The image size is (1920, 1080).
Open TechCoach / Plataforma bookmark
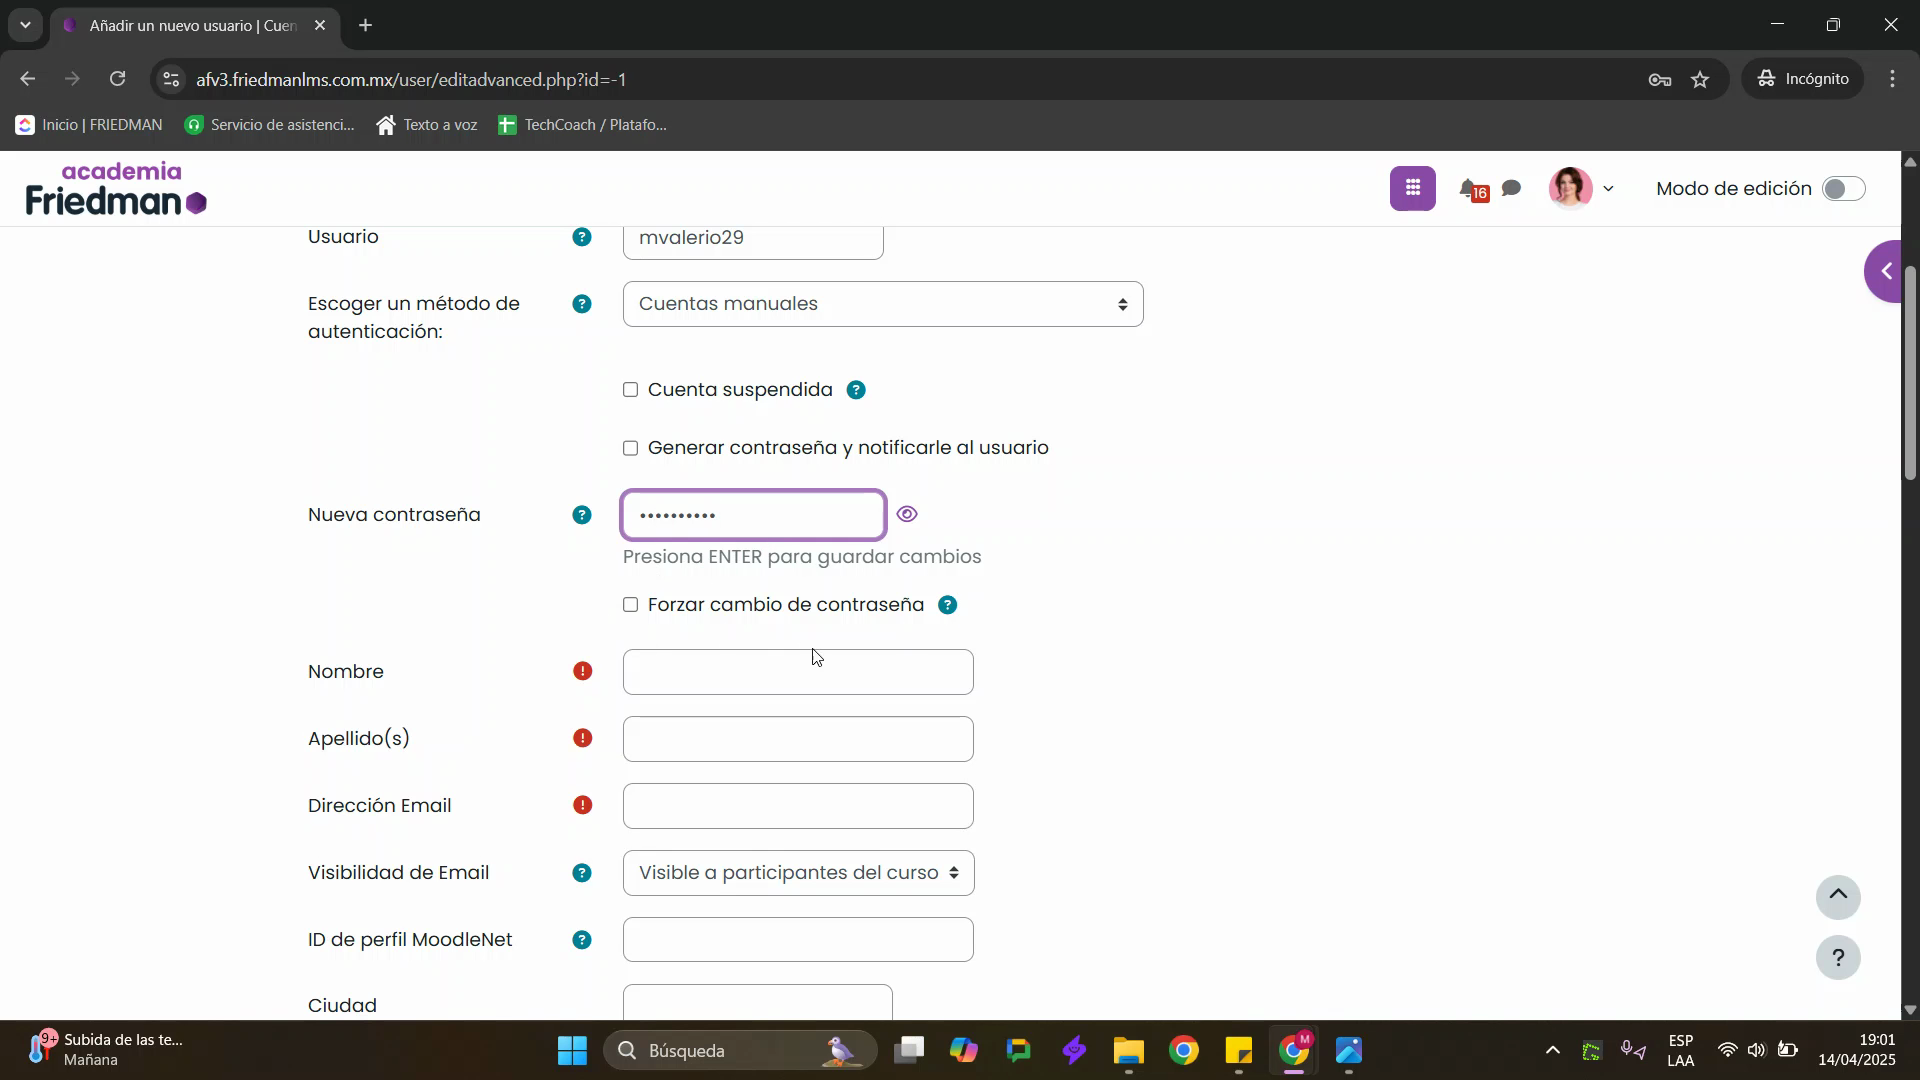click(583, 125)
